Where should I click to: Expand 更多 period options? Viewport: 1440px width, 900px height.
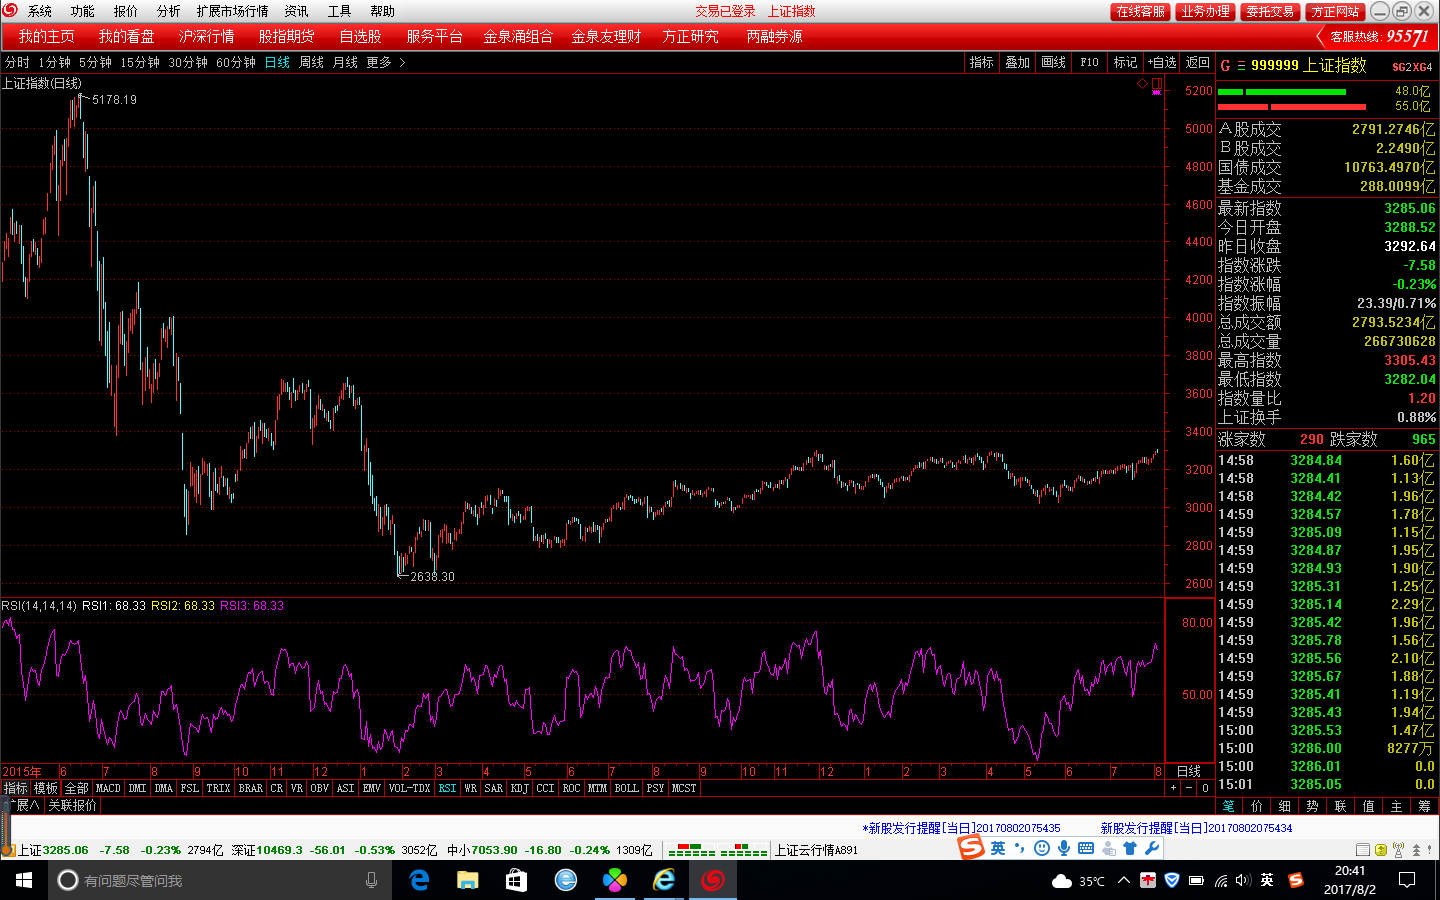coord(385,62)
